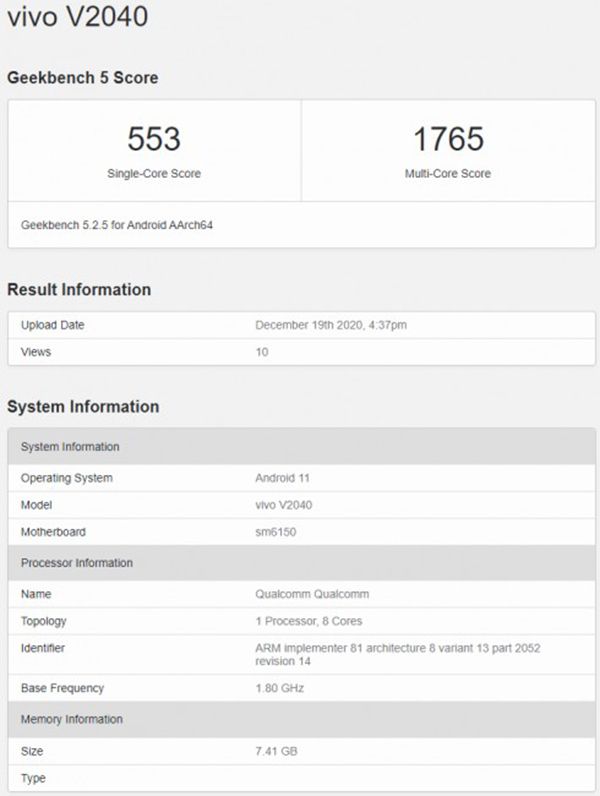Image resolution: width=600 pixels, height=796 pixels.
Task: Click the 1.80 GHz base frequency value
Action: (279, 688)
